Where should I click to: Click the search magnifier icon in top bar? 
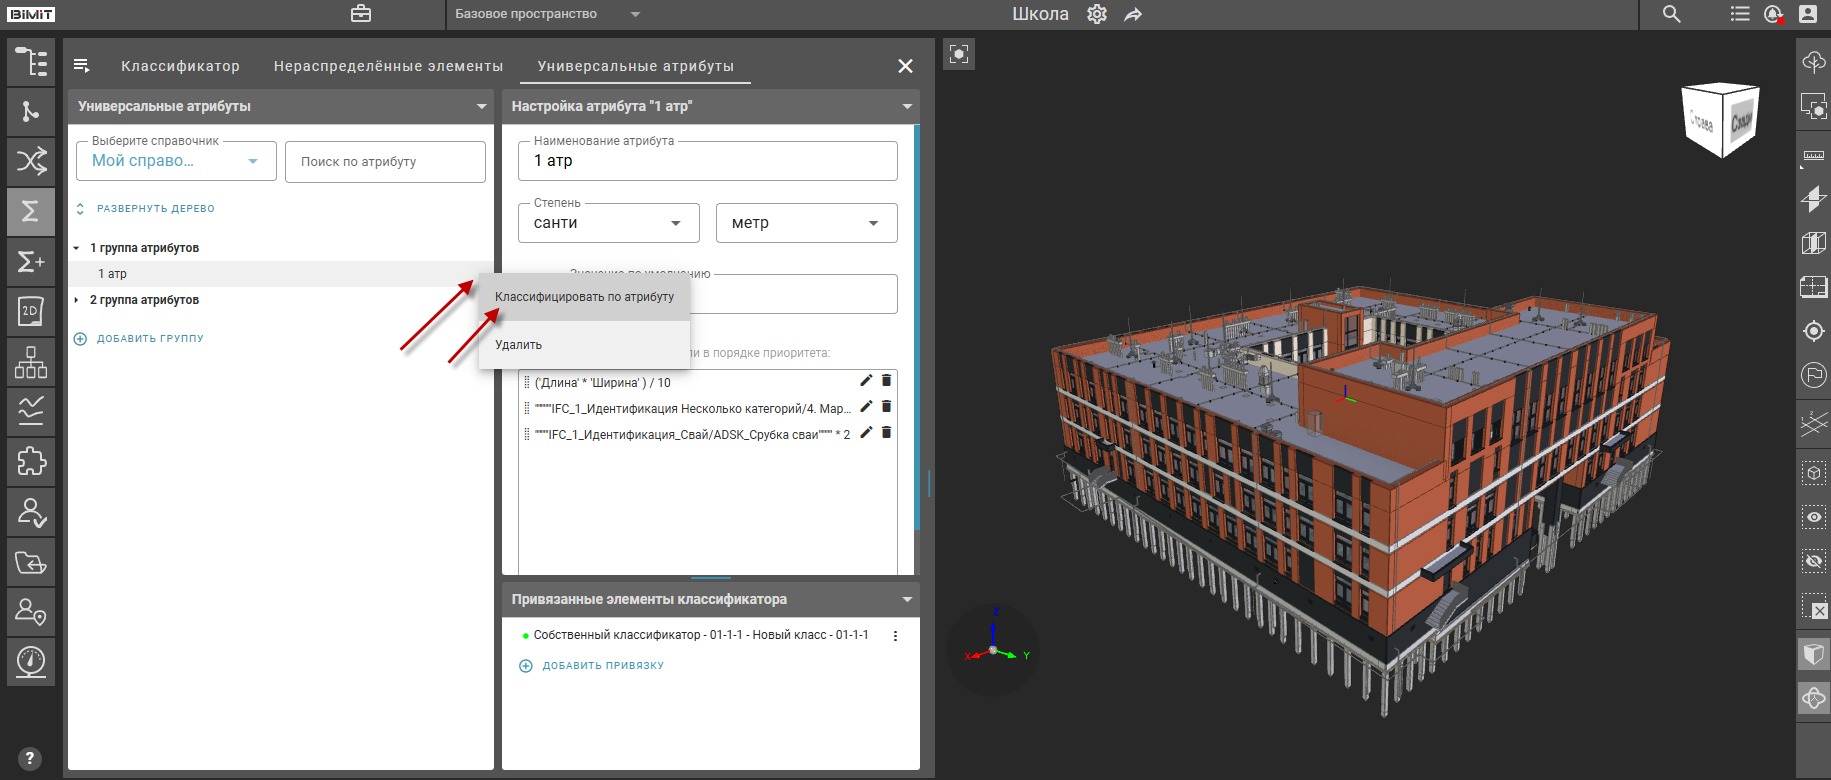1671,14
